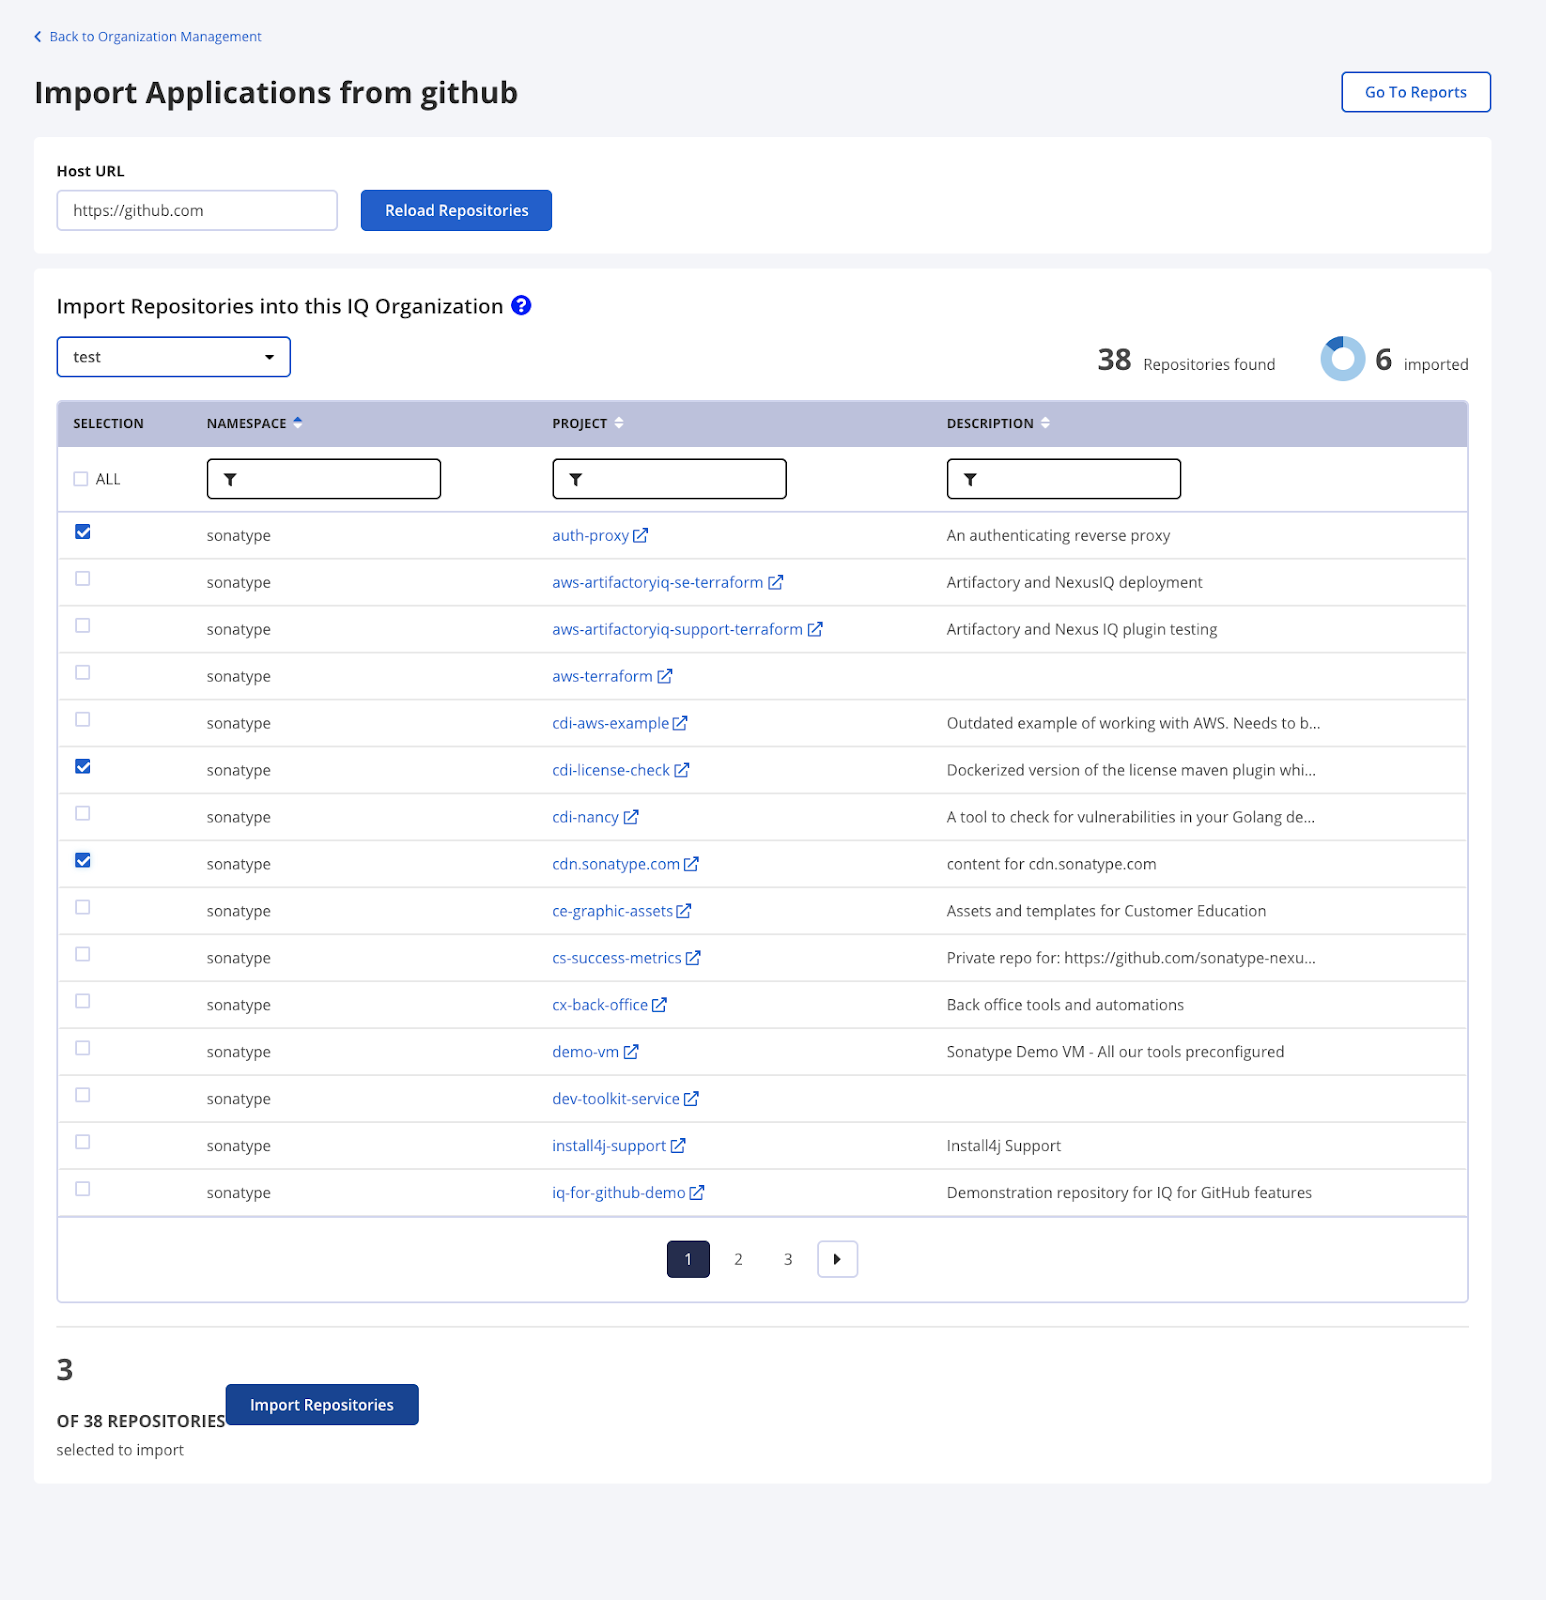Click the Back to Organization Management link
This screenshot has width=1546, height=1600.
coord(155,37)
